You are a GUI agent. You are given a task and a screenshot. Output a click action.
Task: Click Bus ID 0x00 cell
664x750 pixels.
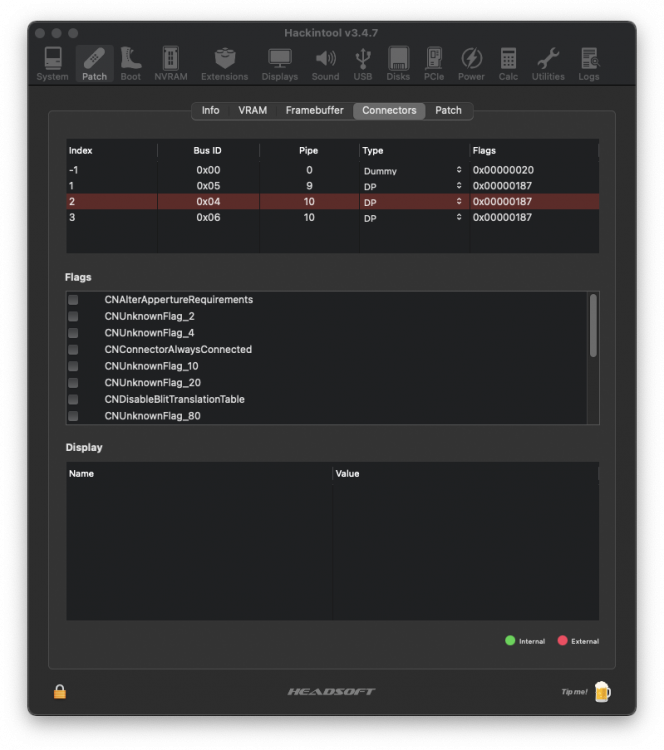[208, 170]
